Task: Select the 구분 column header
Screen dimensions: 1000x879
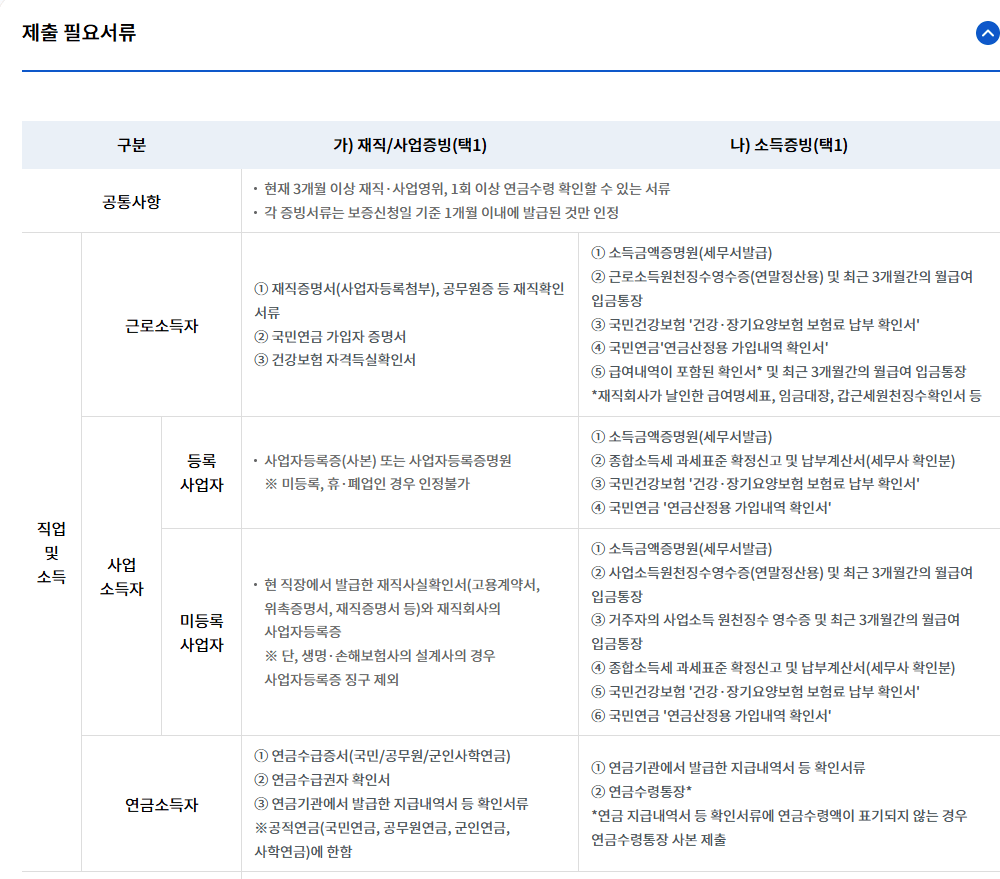Action: (131, 145)
